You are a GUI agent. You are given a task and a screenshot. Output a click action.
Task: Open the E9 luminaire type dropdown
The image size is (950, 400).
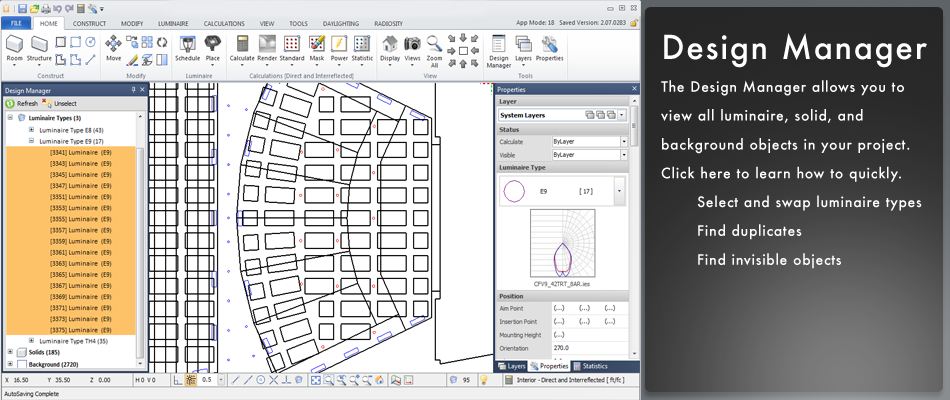pyautogui.click(x=619, y=191)
